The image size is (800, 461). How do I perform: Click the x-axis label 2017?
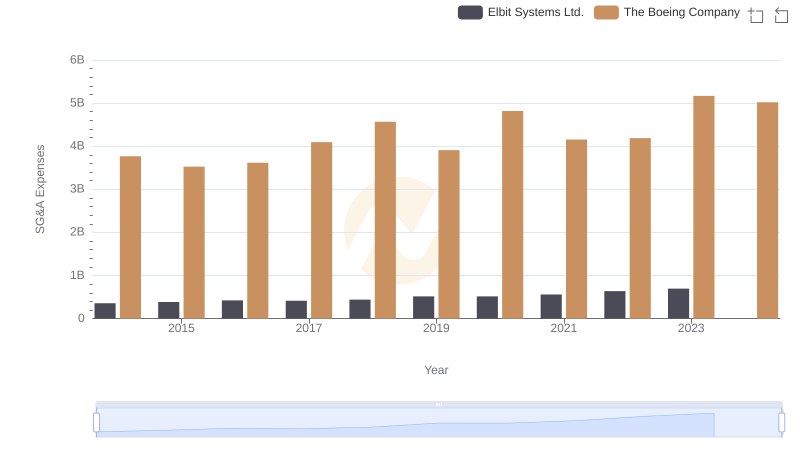[x=309, y=328]
